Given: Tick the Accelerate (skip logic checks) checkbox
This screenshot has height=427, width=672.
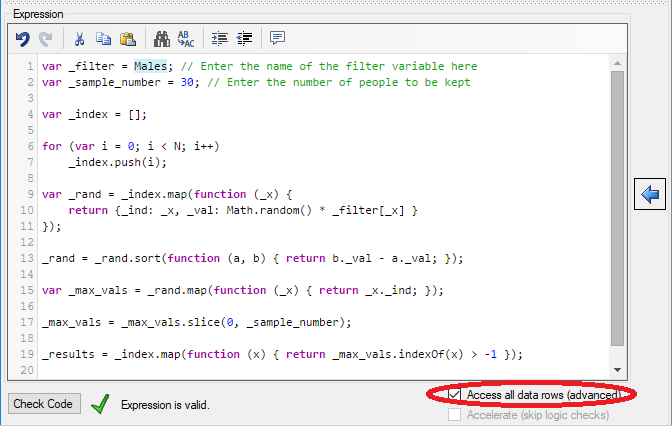Looking at the screenshot, I should coord(456,414).
